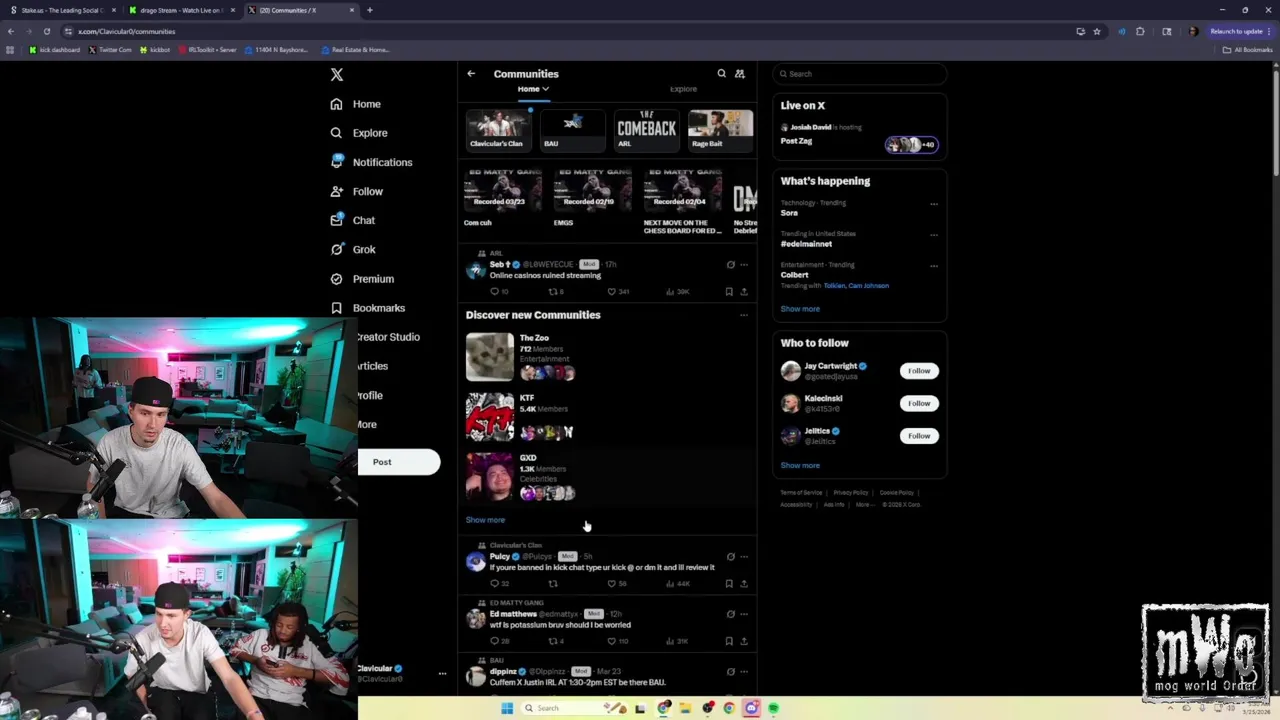Bookmark Seb's online casinos post
The height and width of the screenshot is (720, 1280).
pyautogui.click(x=729, y=291)
